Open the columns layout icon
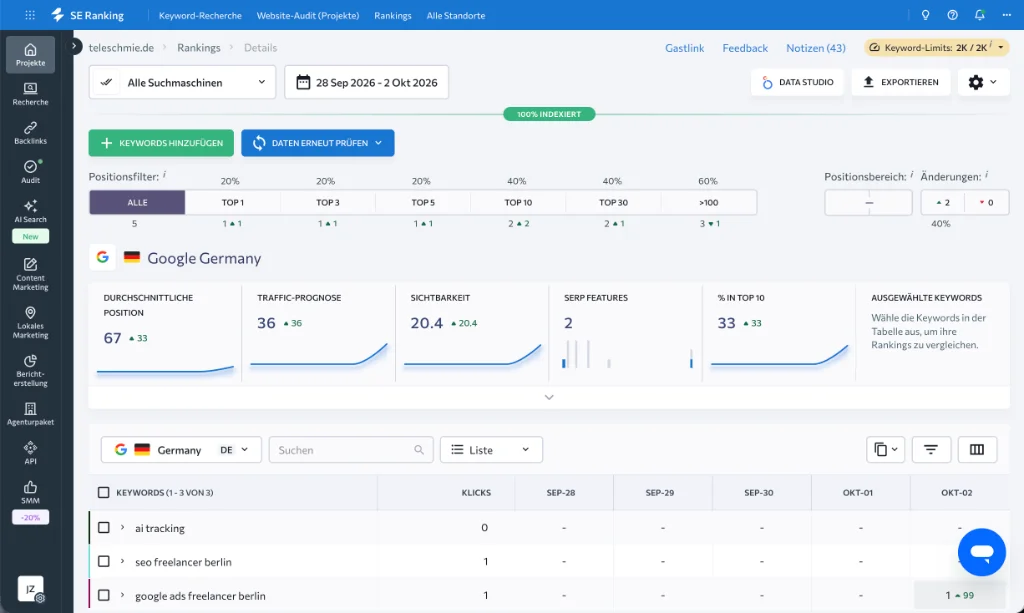The width and height of the screenshot is (1024, 613). 977,450
